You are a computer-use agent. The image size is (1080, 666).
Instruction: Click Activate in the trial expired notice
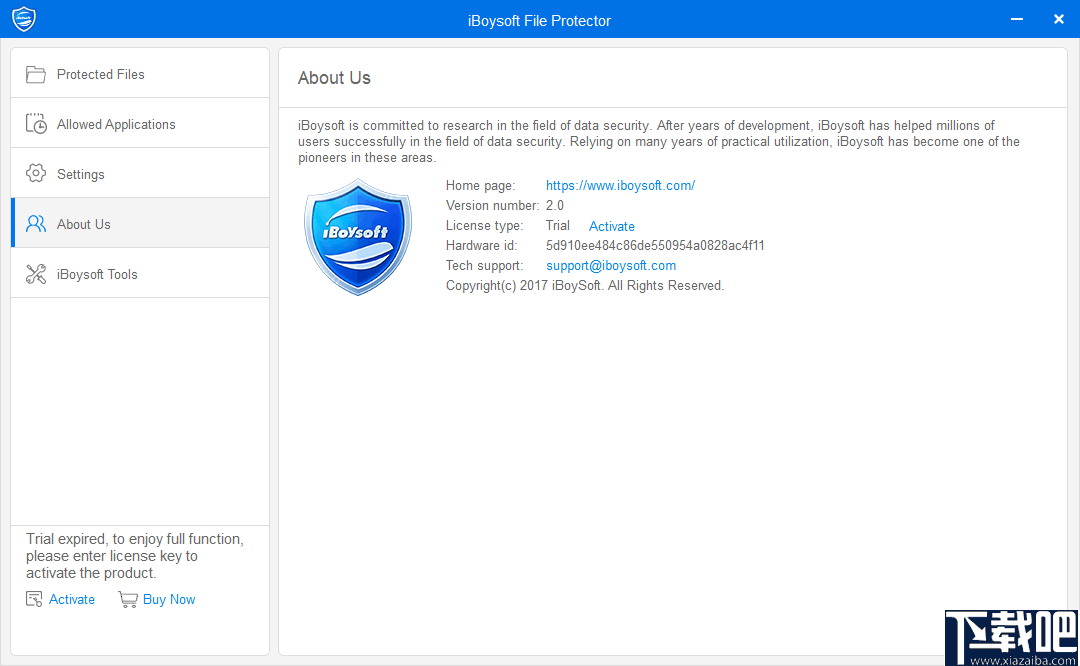click(x=70, y=599)
